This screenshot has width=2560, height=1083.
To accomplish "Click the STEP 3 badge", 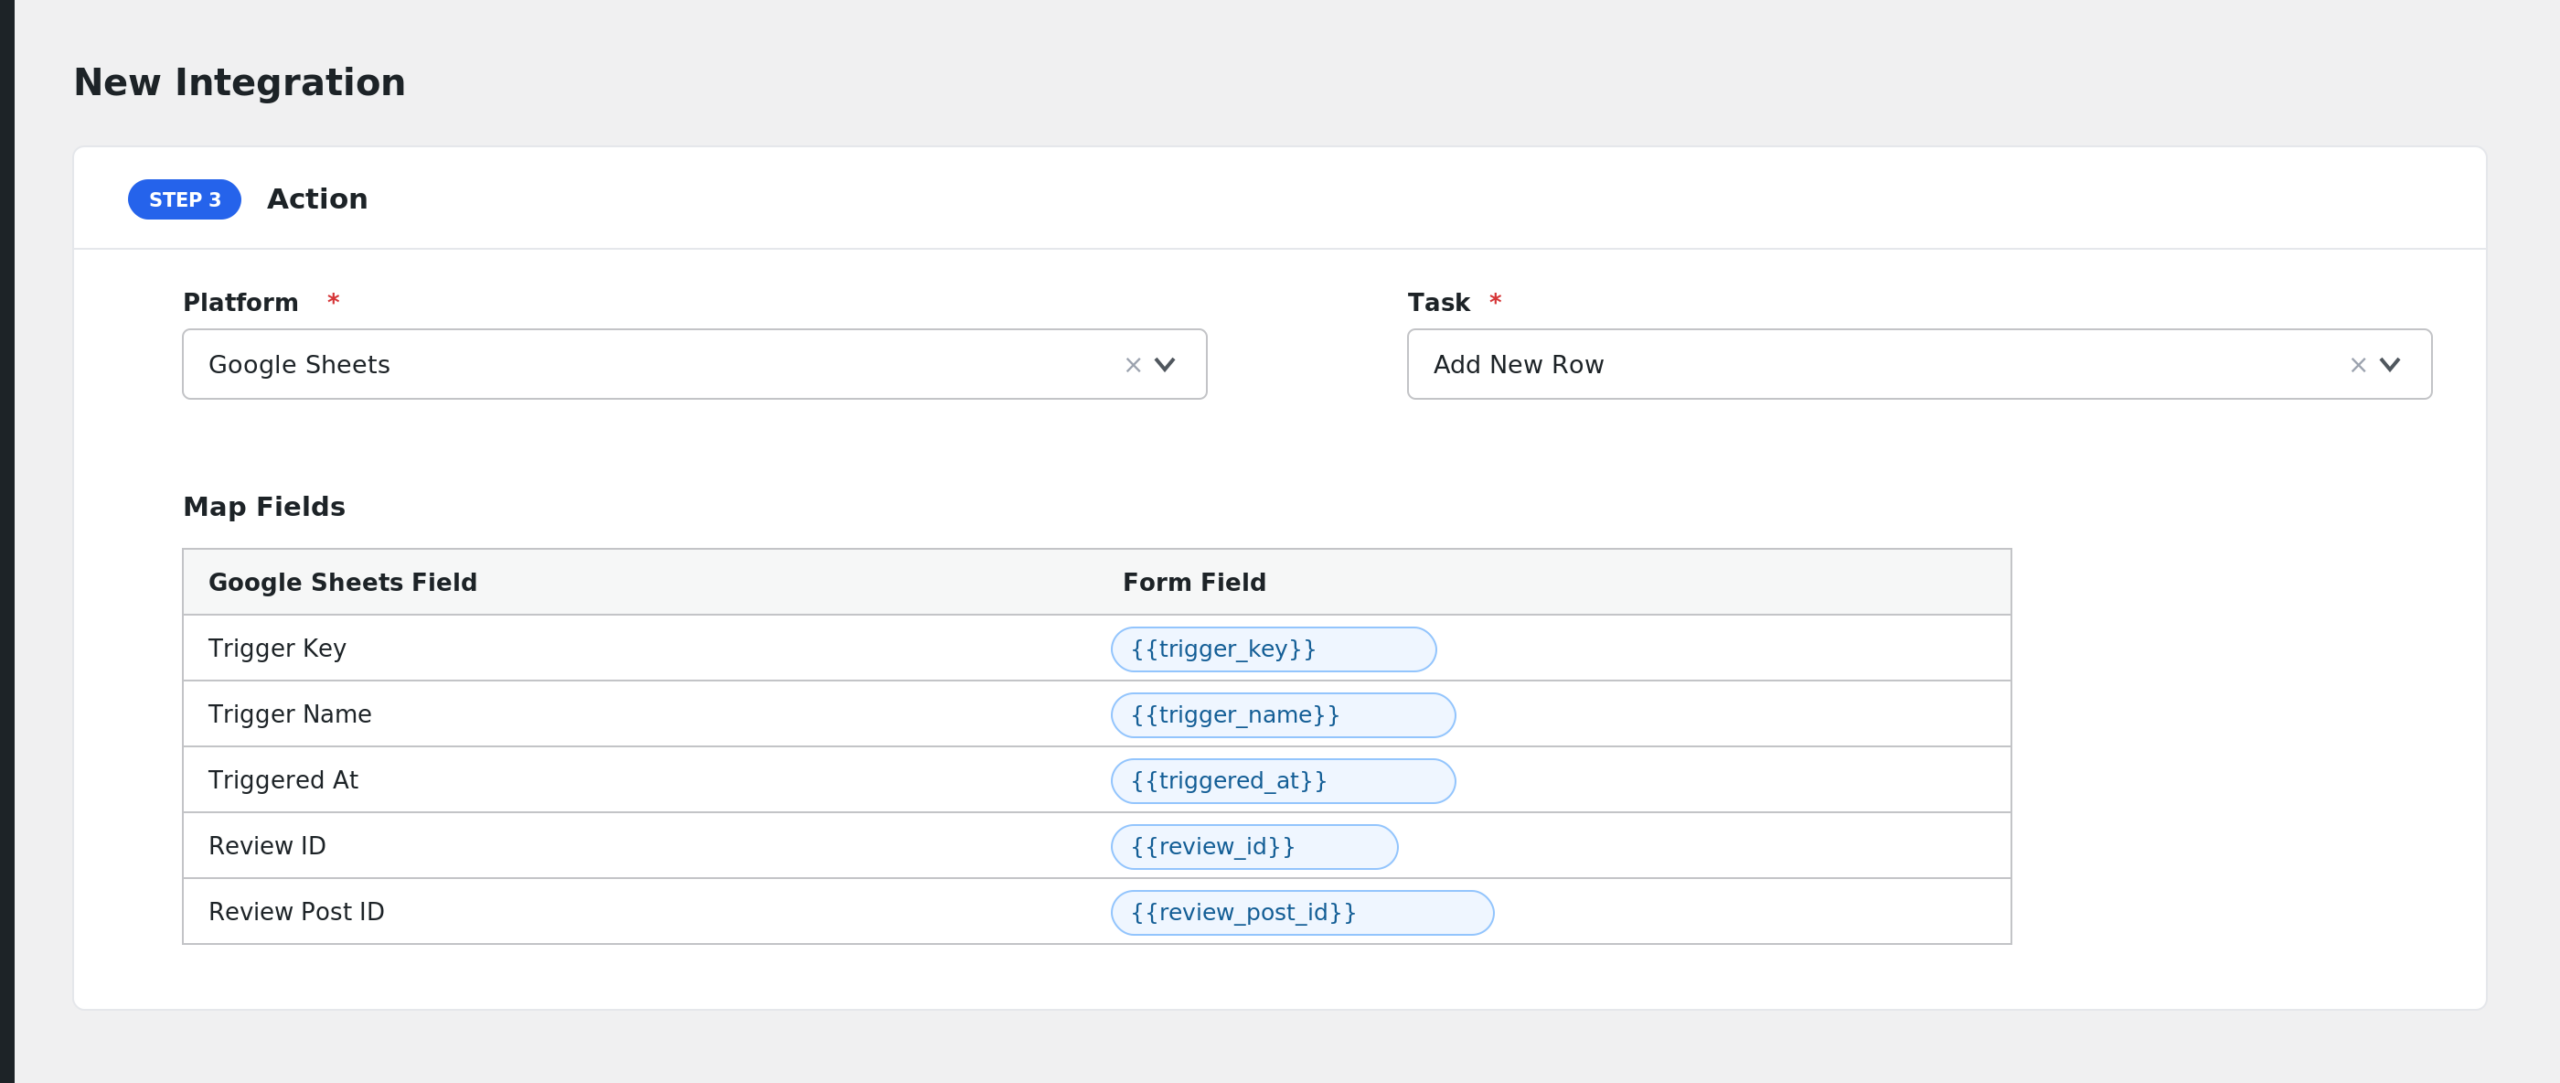I will (x=185, y=199).
